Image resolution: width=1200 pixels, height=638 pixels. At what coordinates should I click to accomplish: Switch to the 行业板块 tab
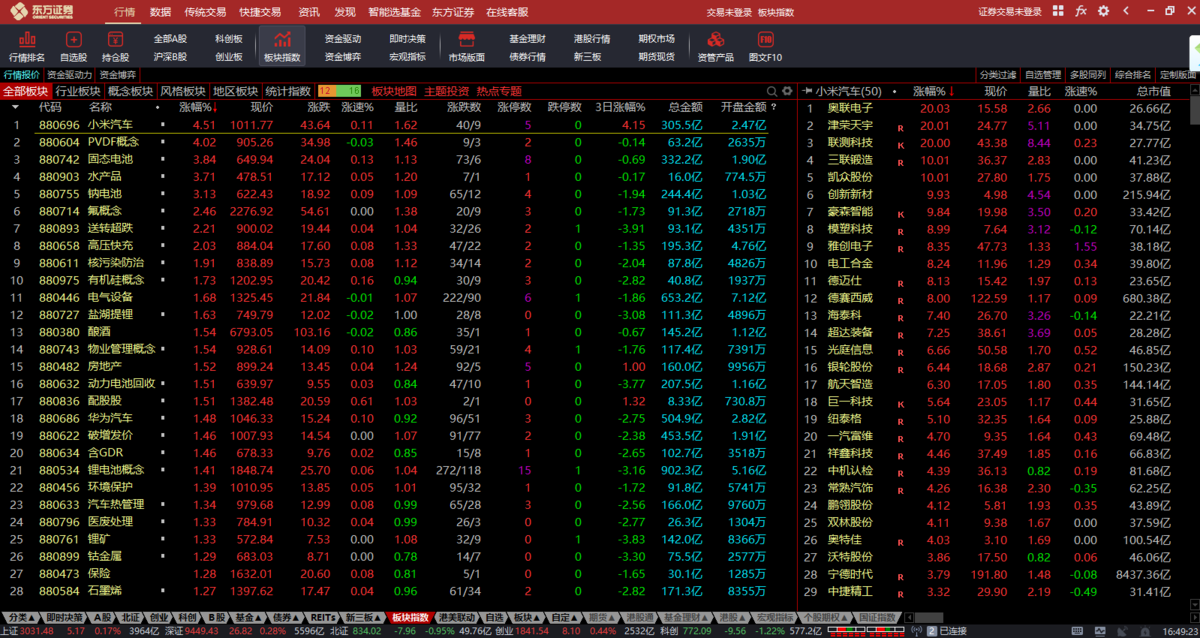pyautogui.click(x=77, y=91)
